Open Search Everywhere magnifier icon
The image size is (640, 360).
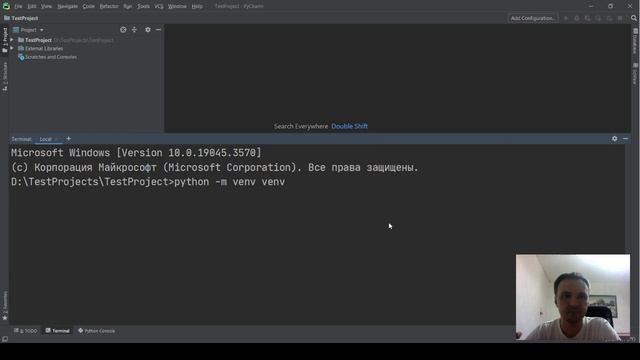point(634,18)
